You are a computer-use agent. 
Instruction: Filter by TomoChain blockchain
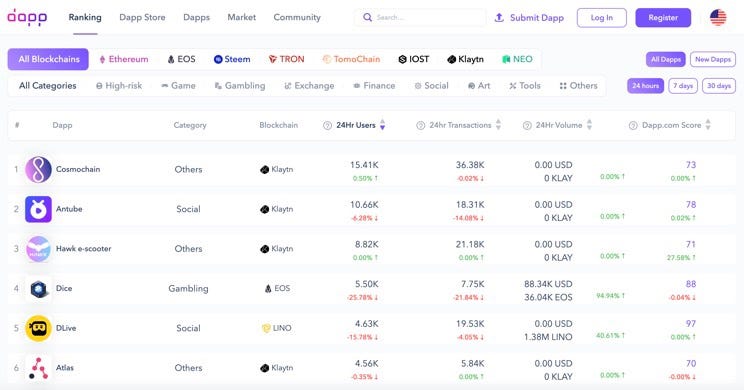[x=351, y=59]
